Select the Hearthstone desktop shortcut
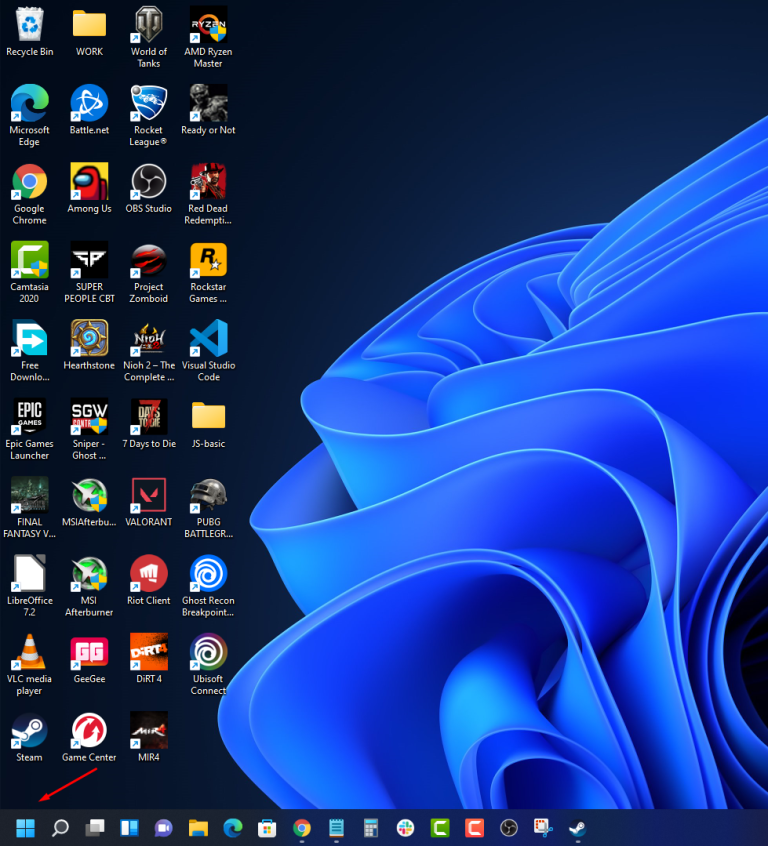This screenshot has width=768, height=846. [89, 345]
